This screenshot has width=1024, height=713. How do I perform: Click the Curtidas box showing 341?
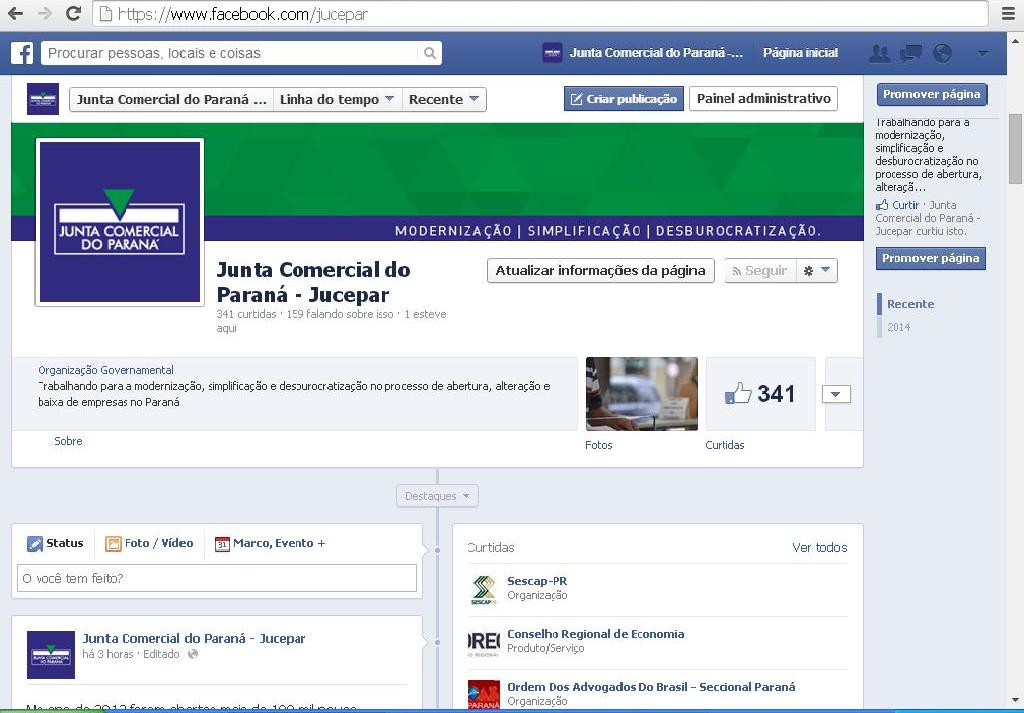760,394
